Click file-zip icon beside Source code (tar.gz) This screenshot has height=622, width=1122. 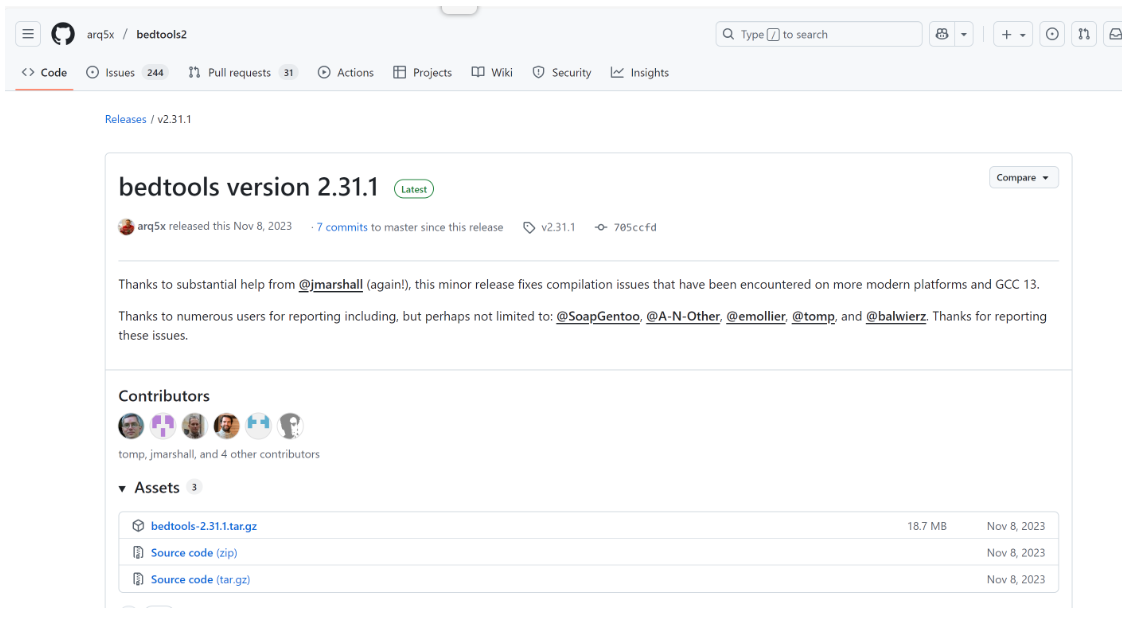point(138,580)
